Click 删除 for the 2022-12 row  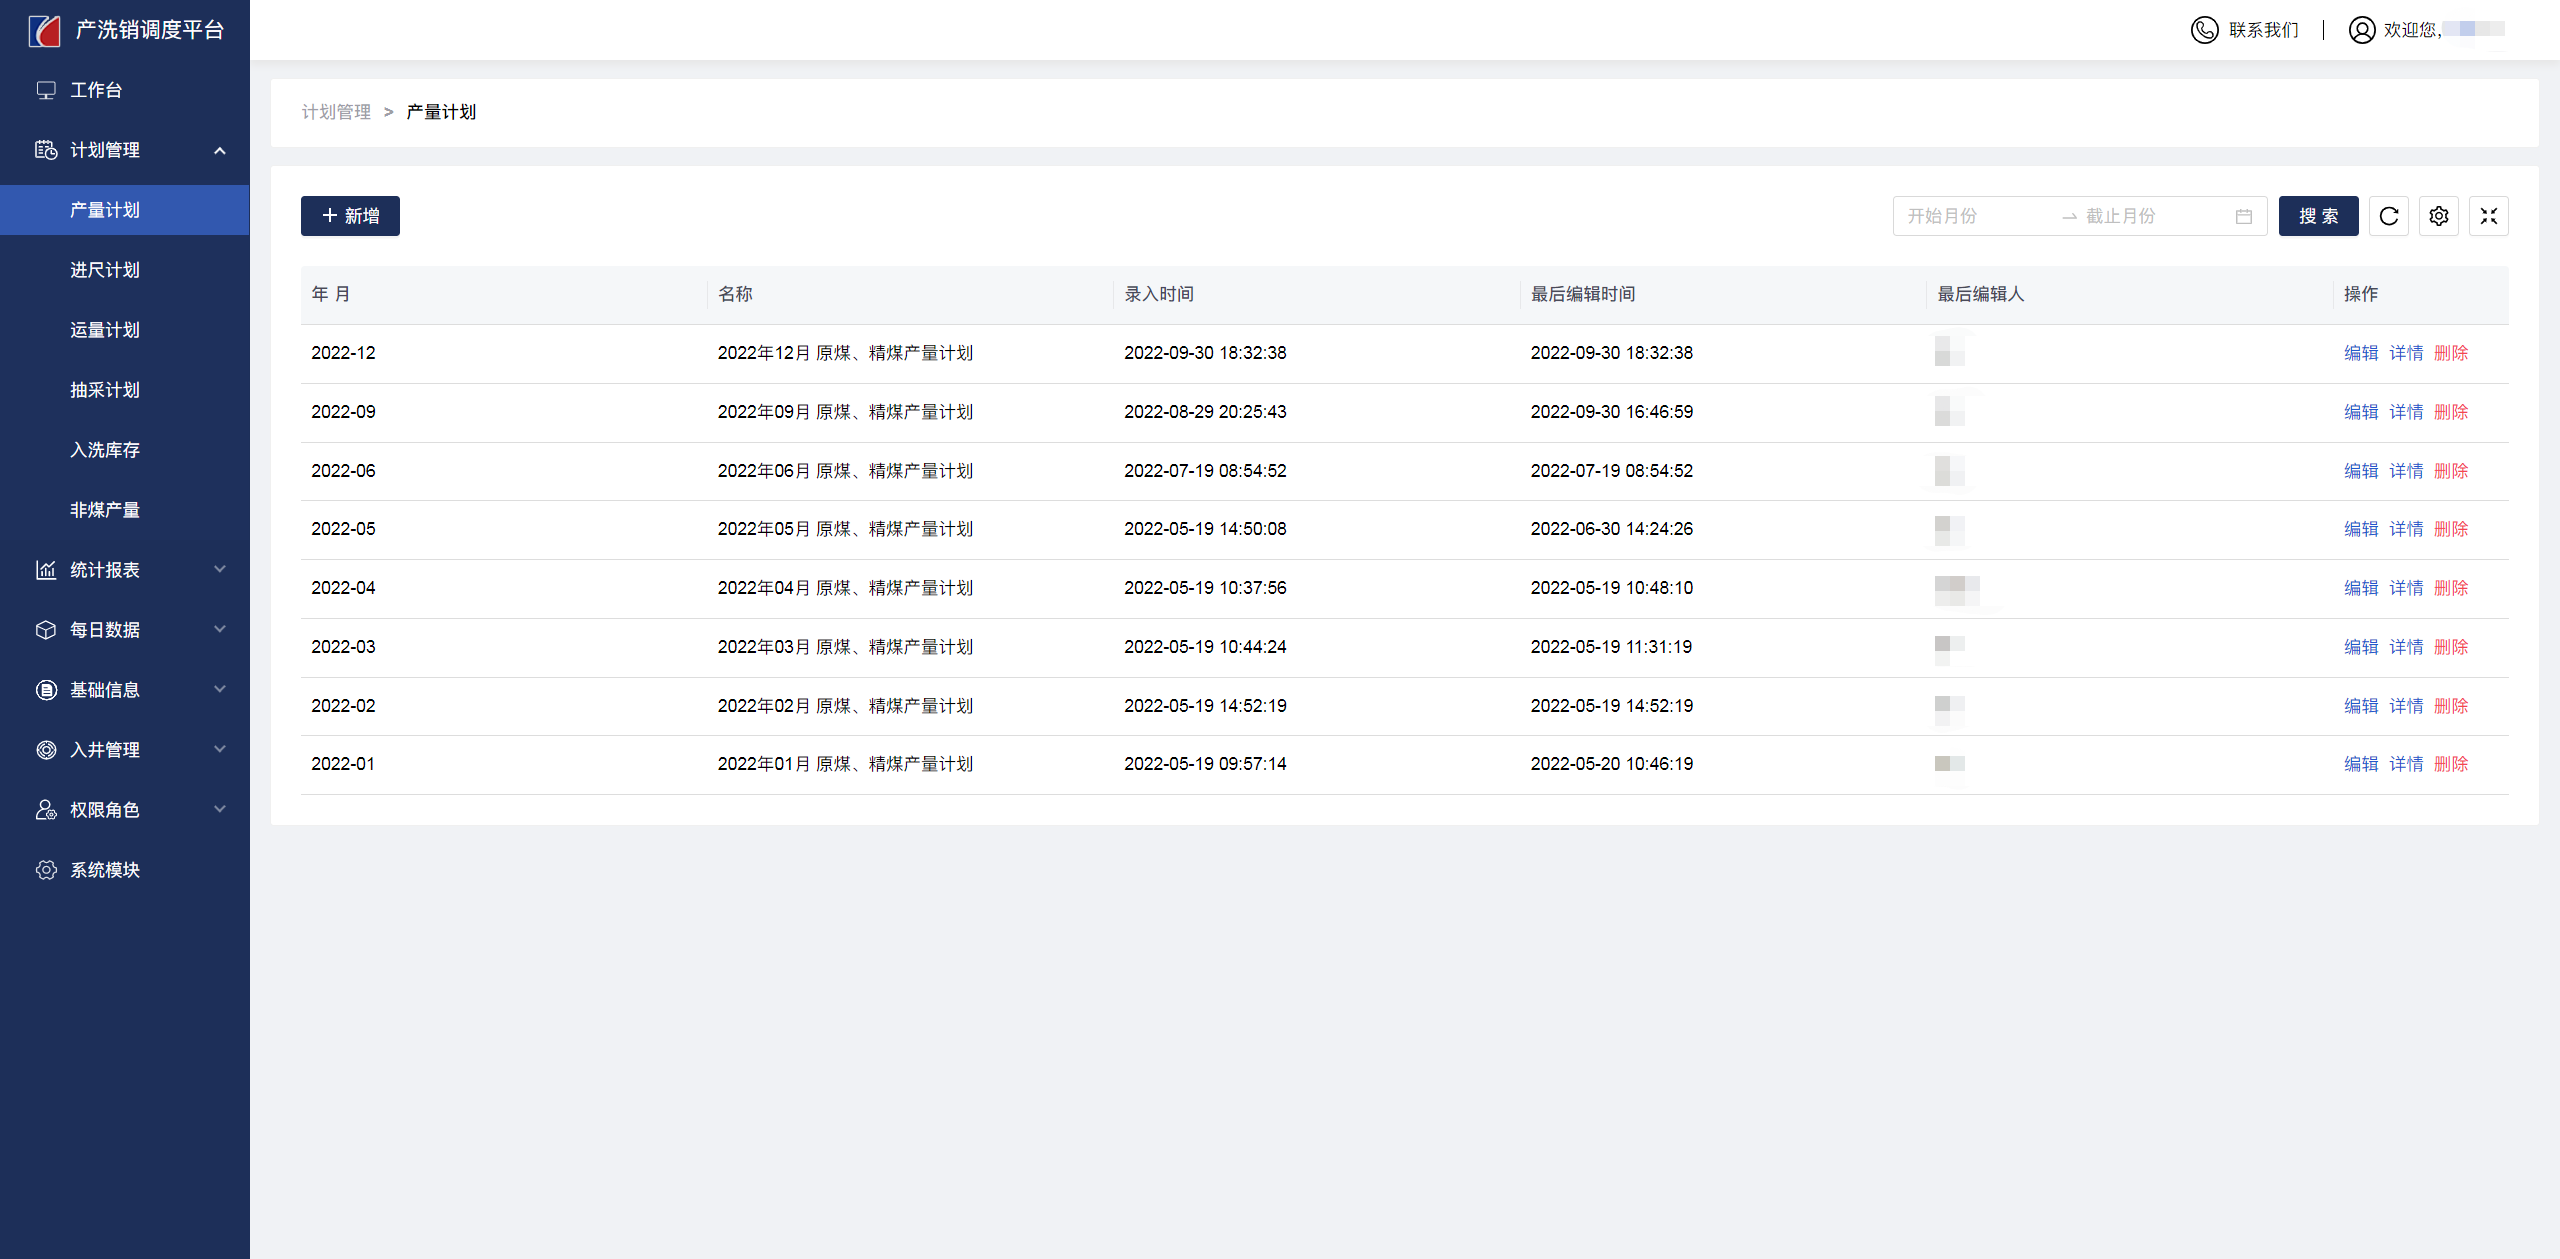click(2451, 353)
